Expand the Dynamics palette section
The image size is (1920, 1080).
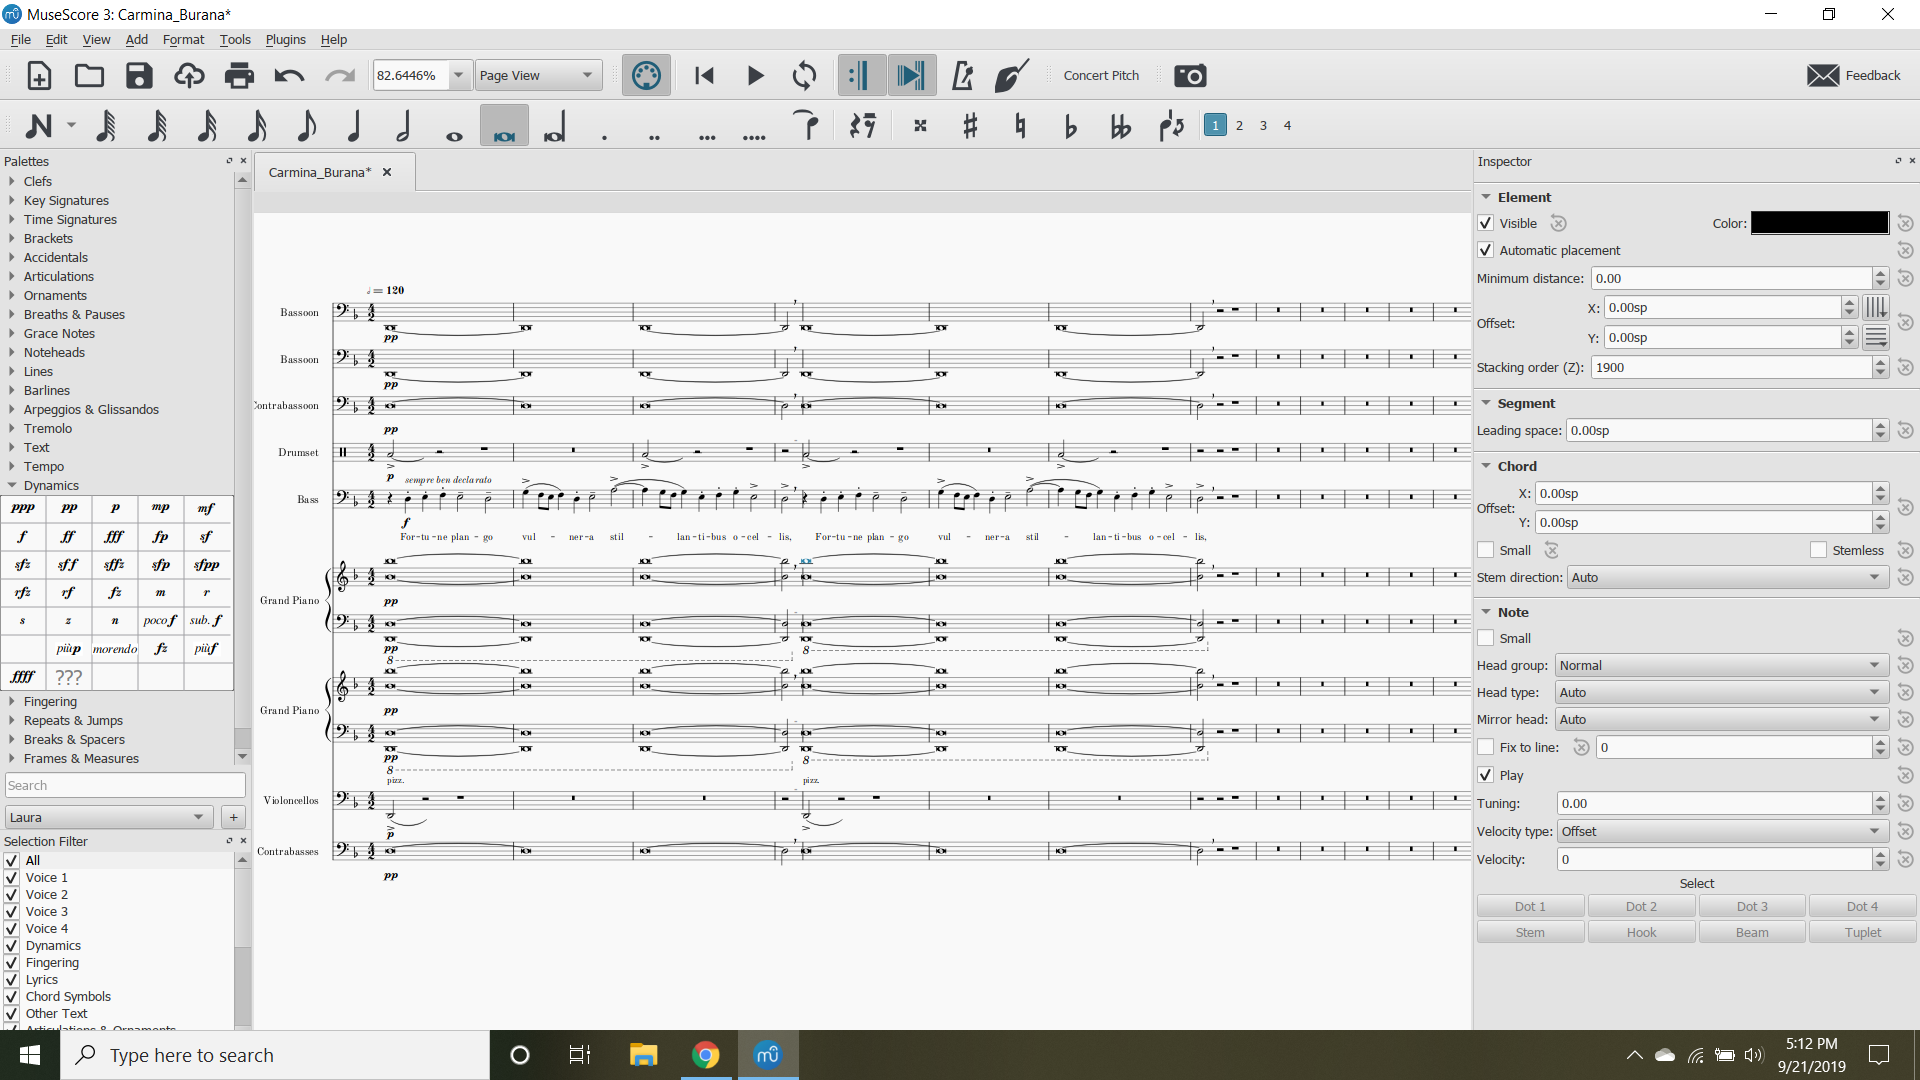coord(50,485)
